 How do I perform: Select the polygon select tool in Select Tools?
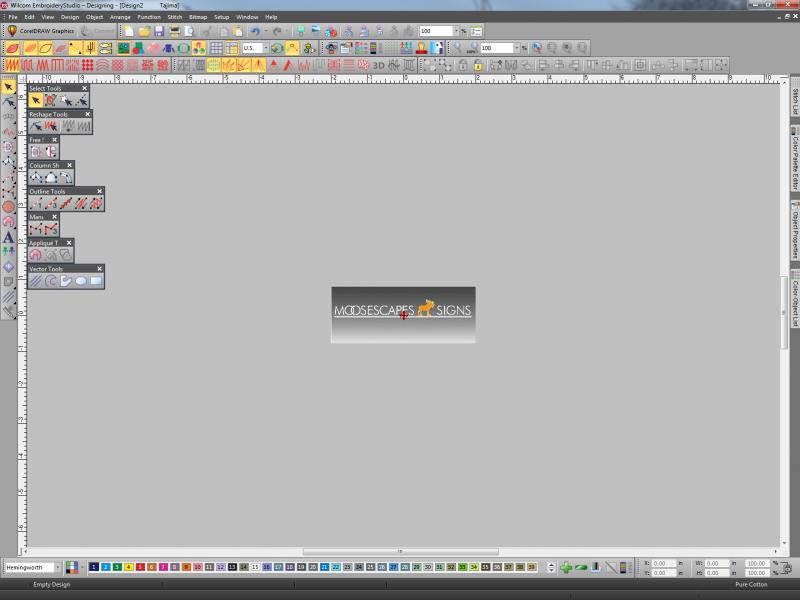[51, 101]
